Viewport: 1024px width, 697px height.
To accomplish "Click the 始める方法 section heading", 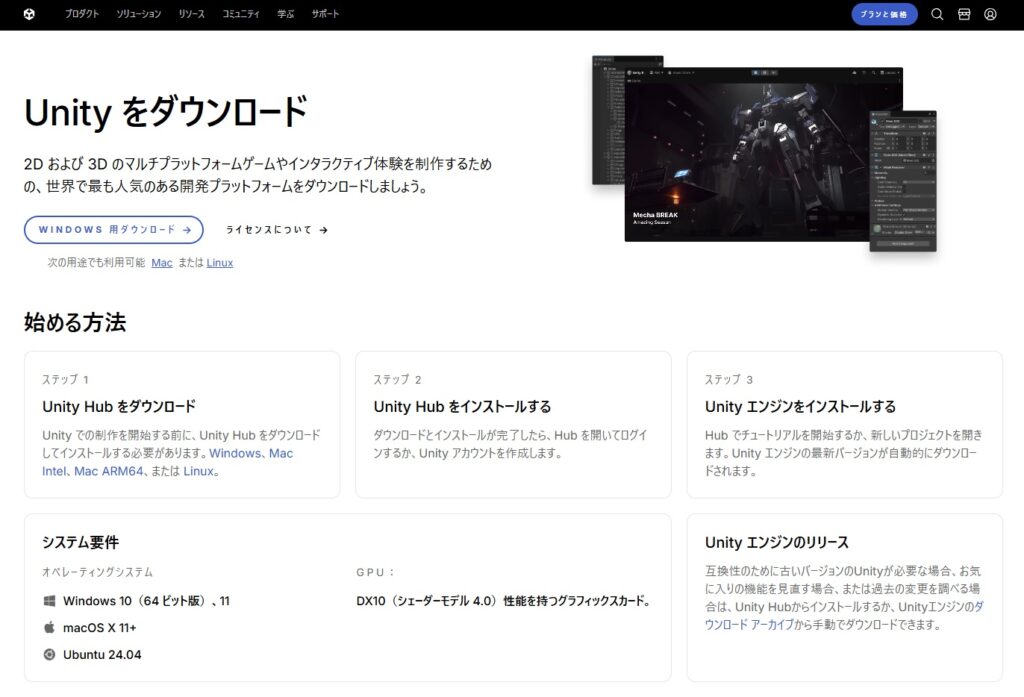I will [x=75, y=322].
